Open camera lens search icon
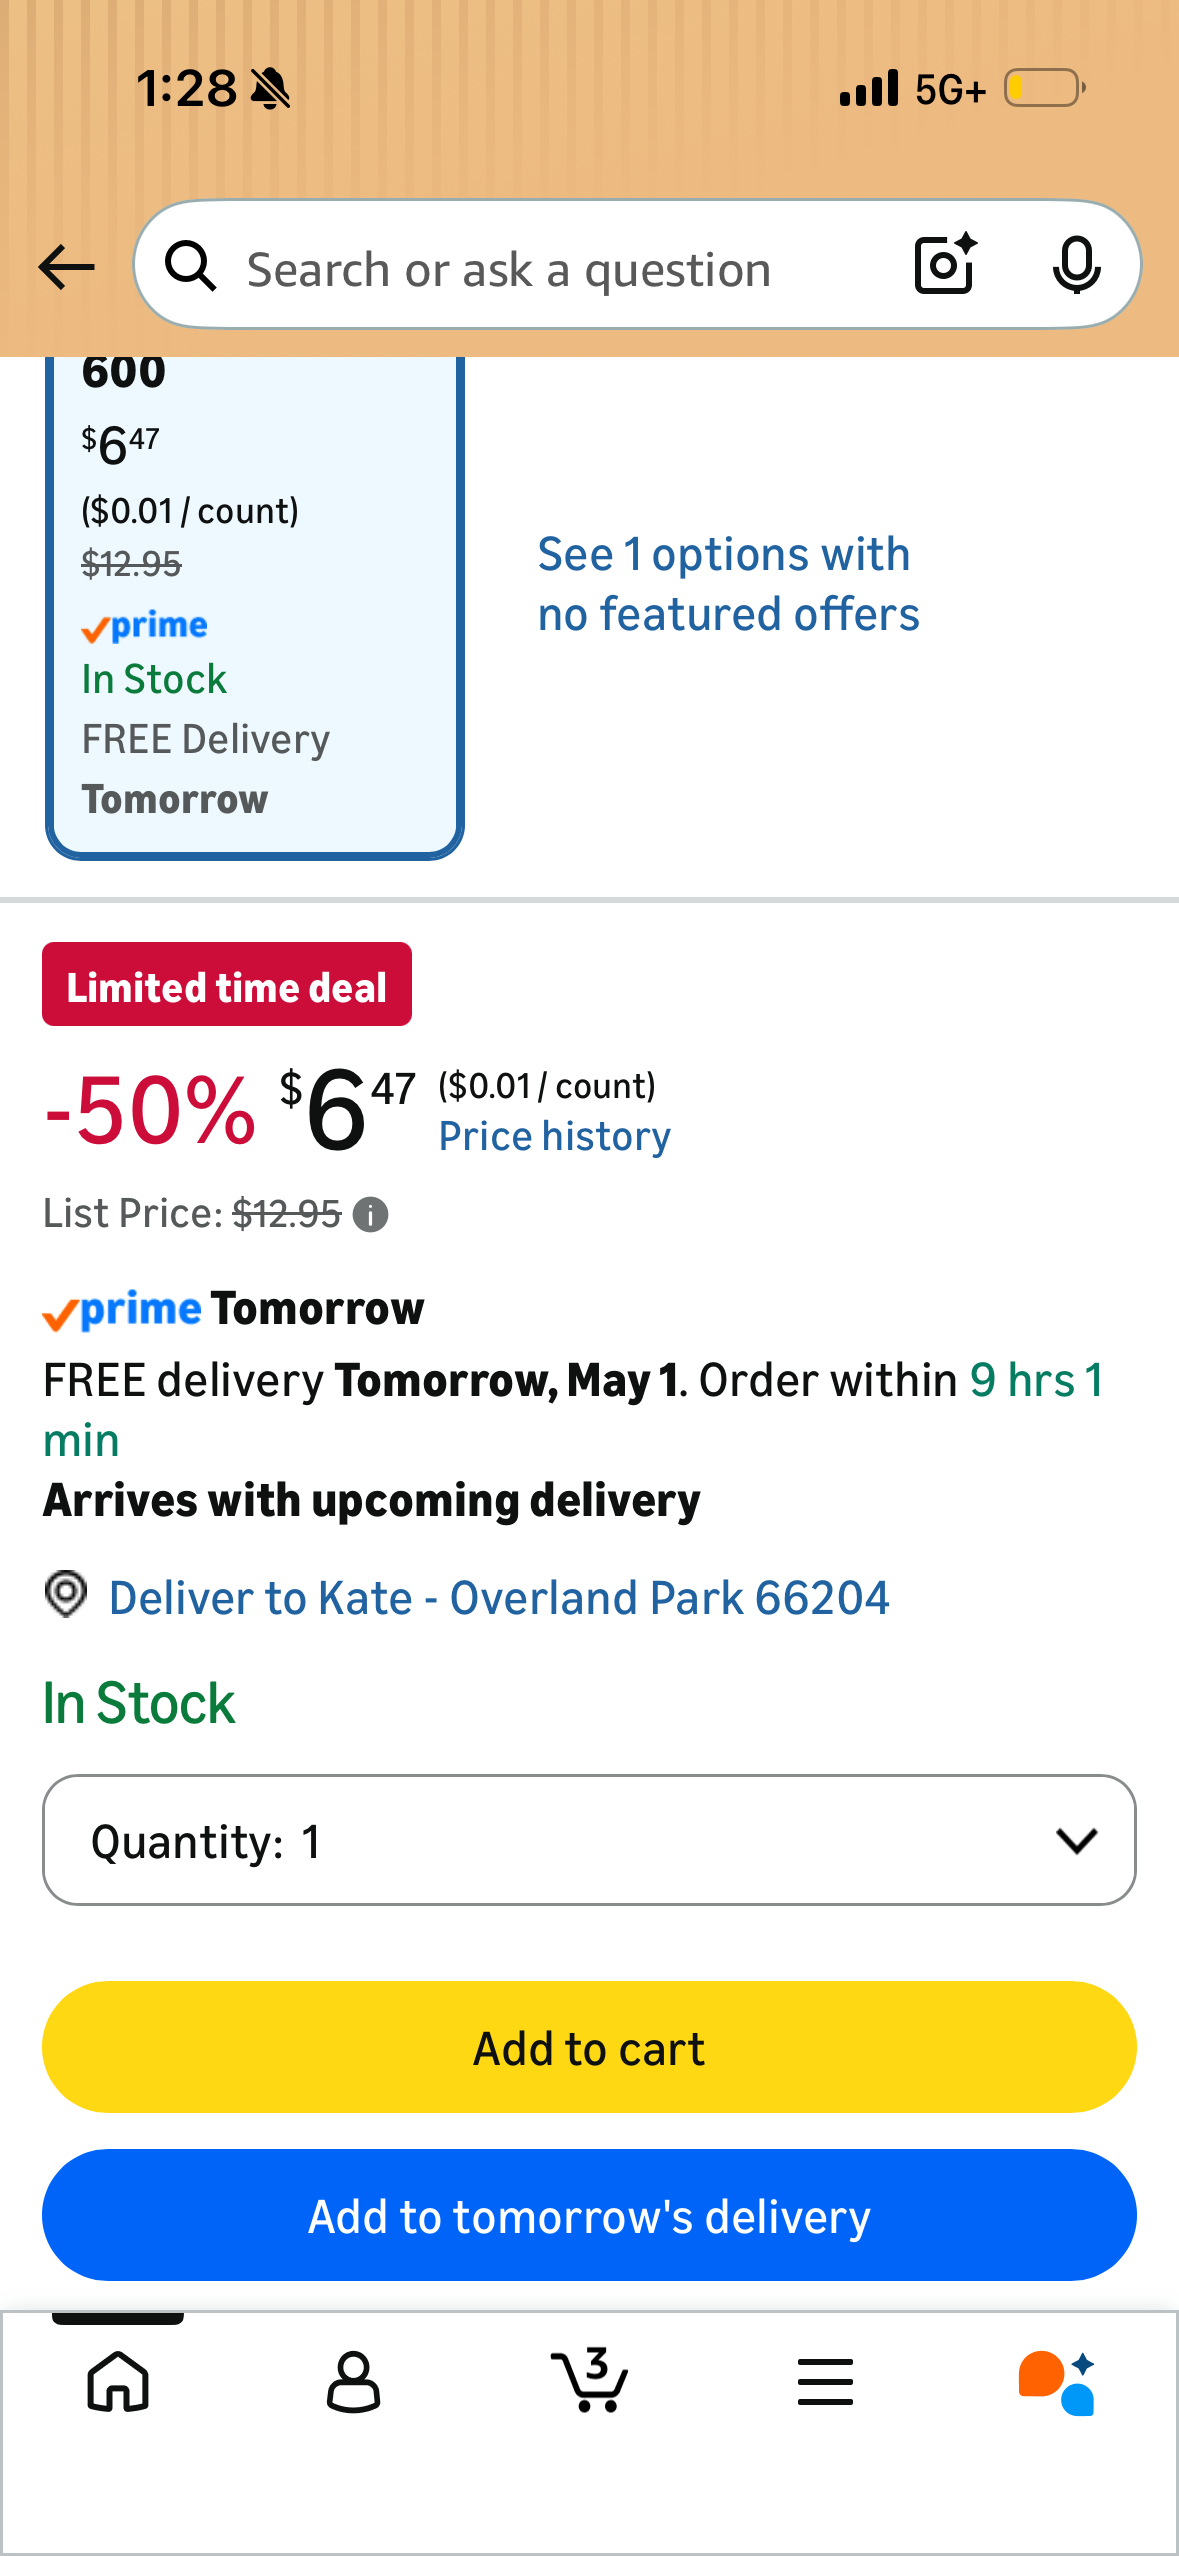 [x=946, y=264]
